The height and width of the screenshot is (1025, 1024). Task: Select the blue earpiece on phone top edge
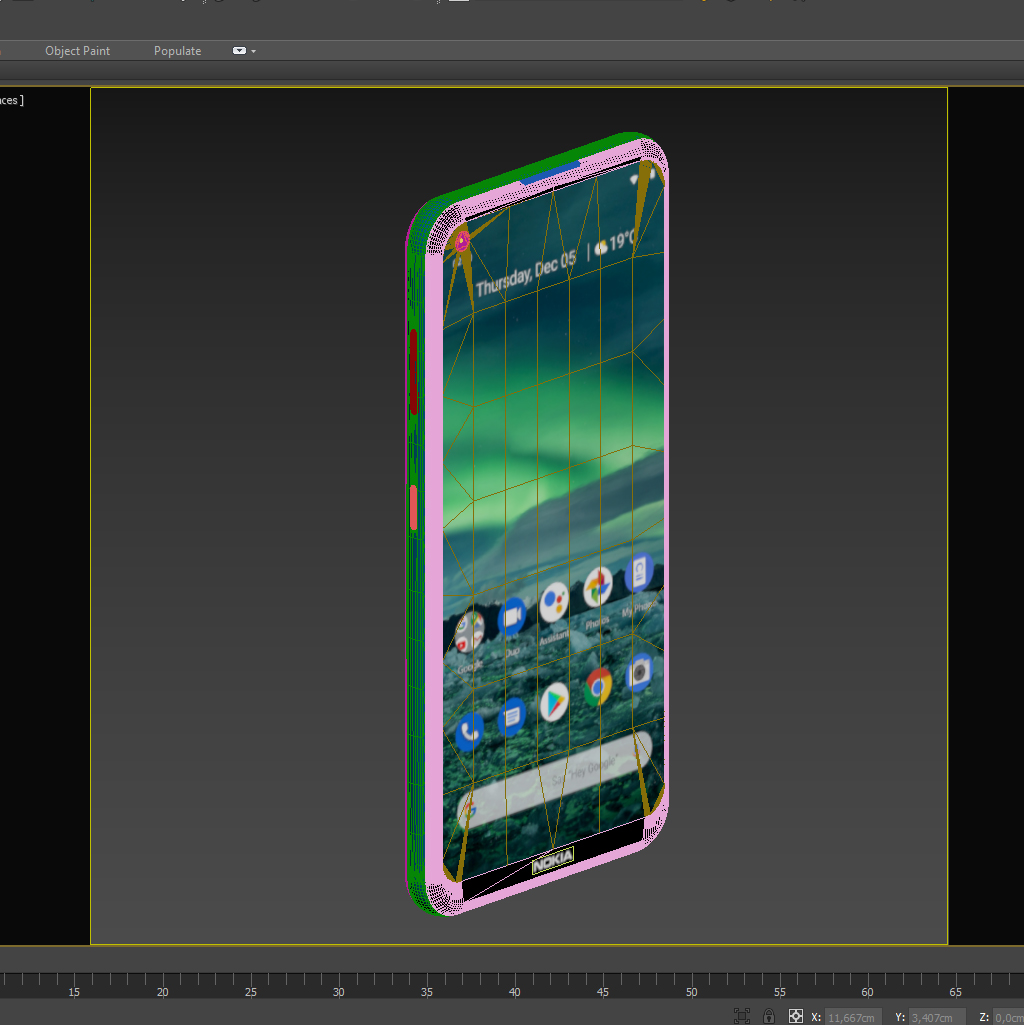[551, 172]
